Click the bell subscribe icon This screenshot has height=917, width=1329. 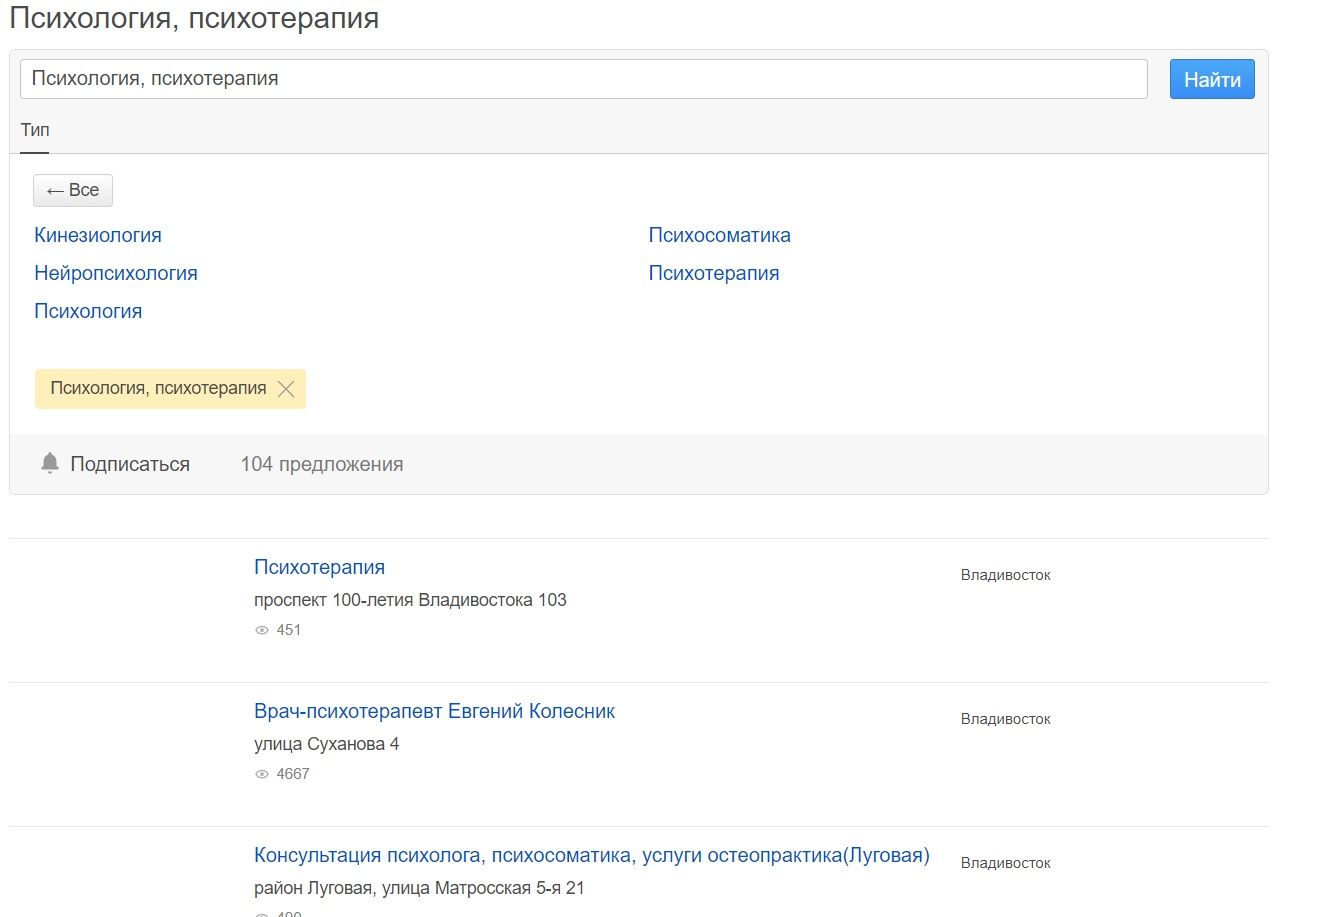[x=50, y=463]
